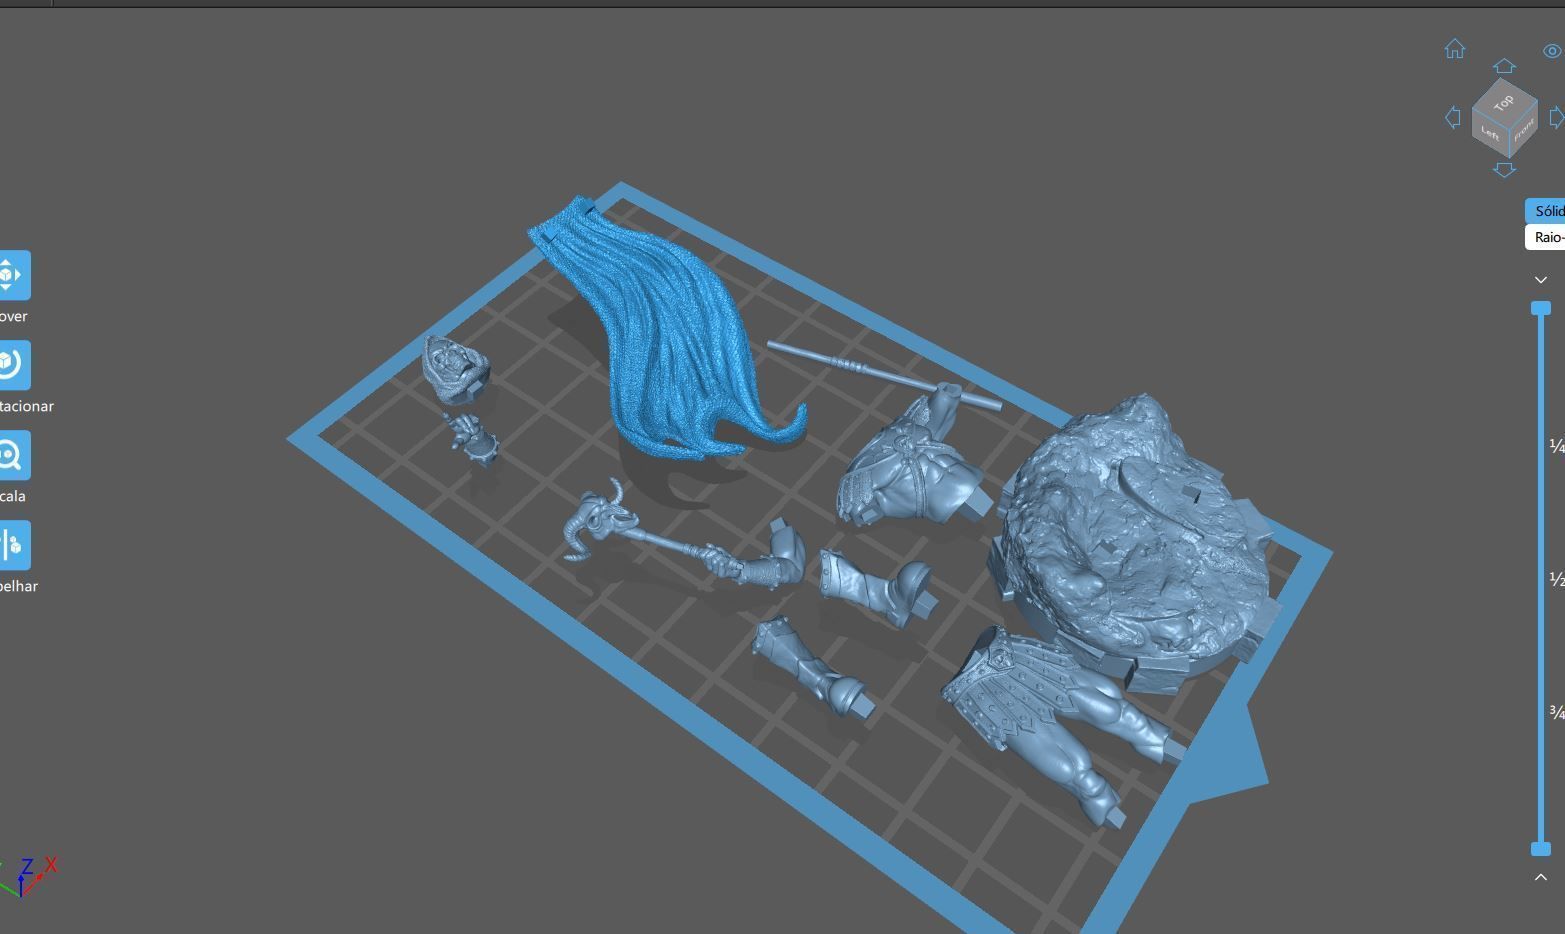Select the small gauntlet hand model
The height and width of the screenshot is (934, 1565).
click(x=472, y=440)
